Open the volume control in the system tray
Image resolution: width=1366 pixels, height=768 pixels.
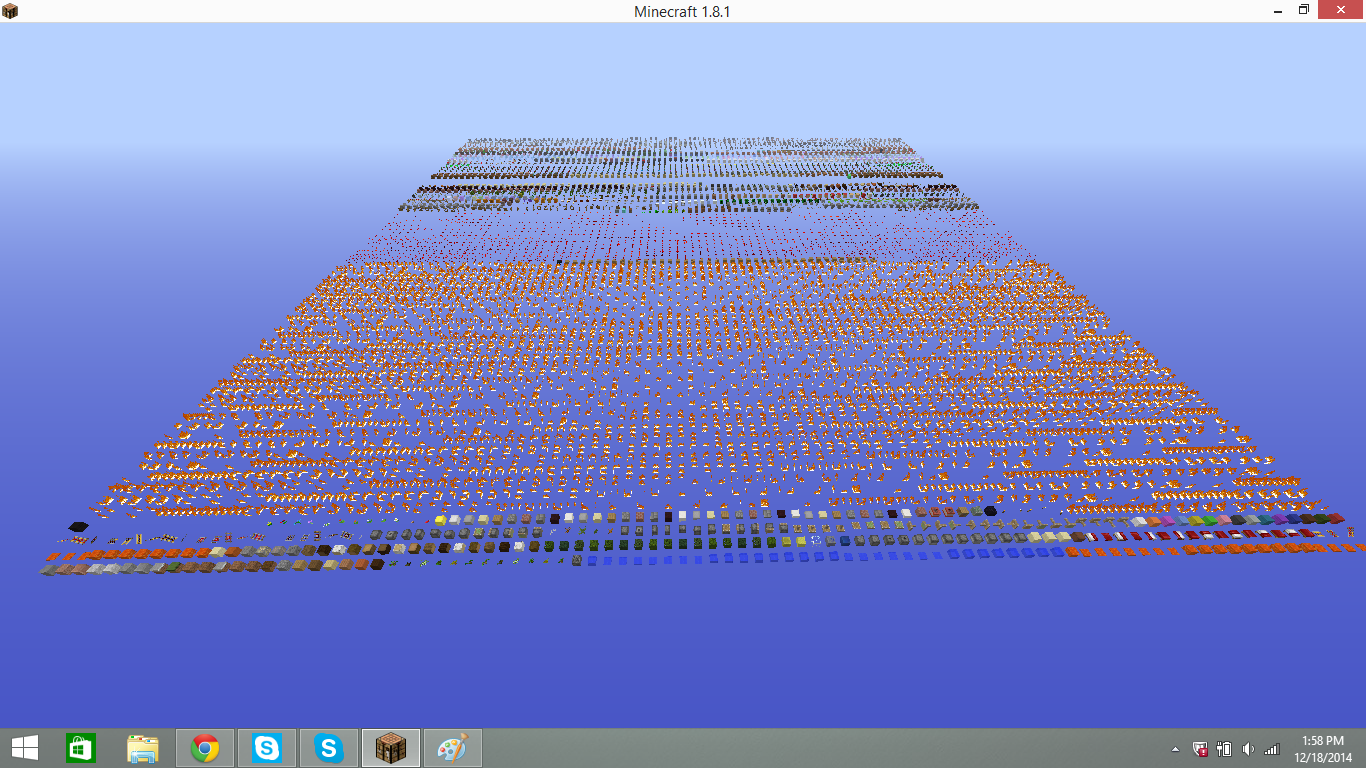(x=1247, y=748)
